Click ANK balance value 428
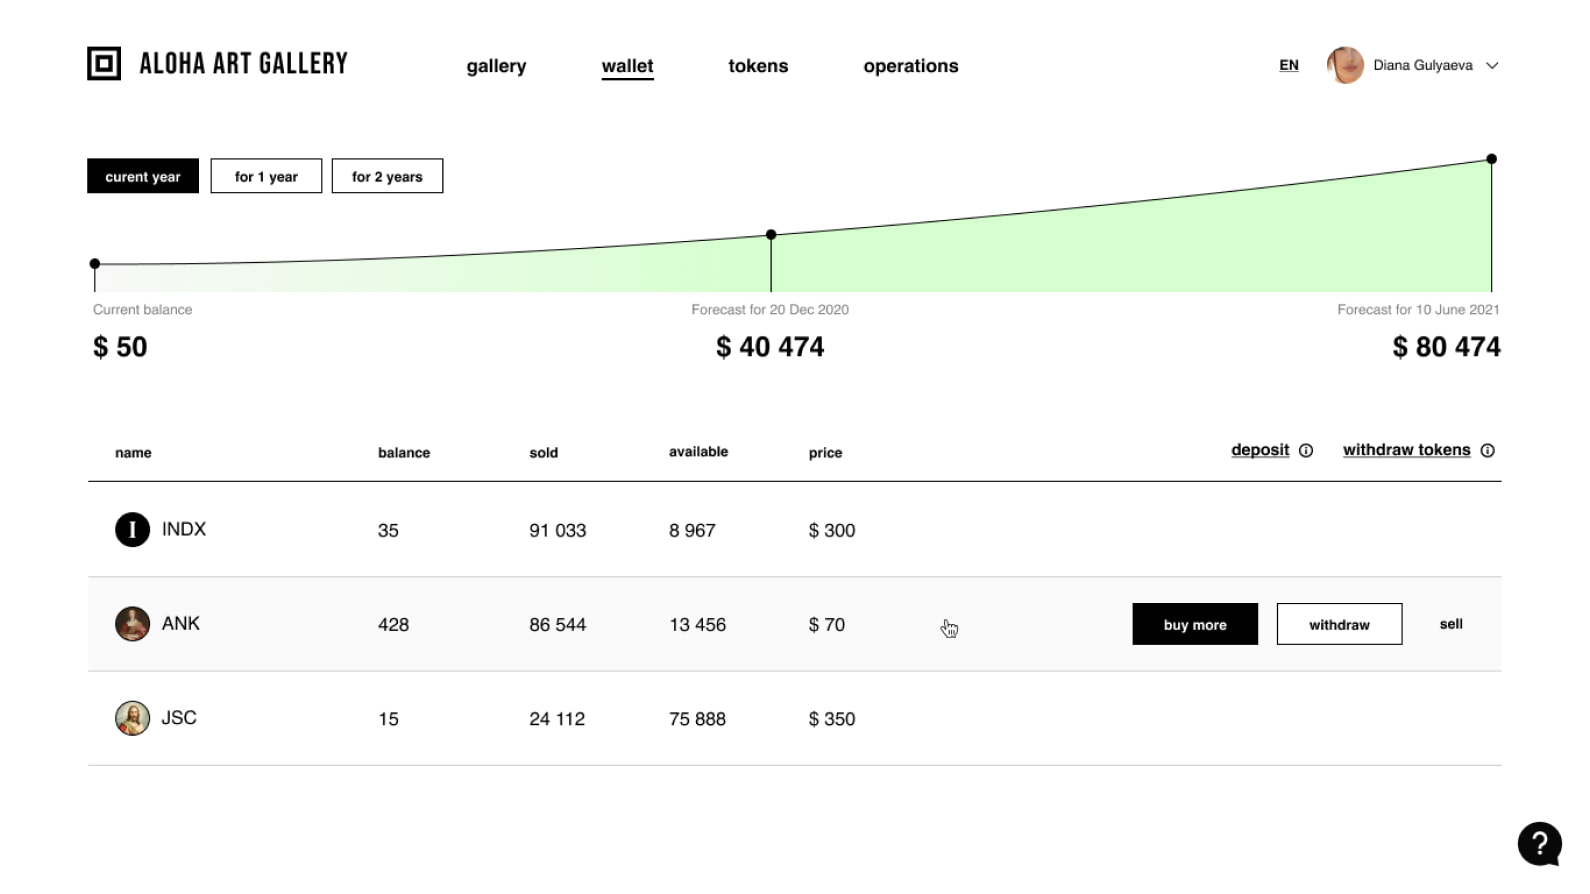 [x=393, y=625]
